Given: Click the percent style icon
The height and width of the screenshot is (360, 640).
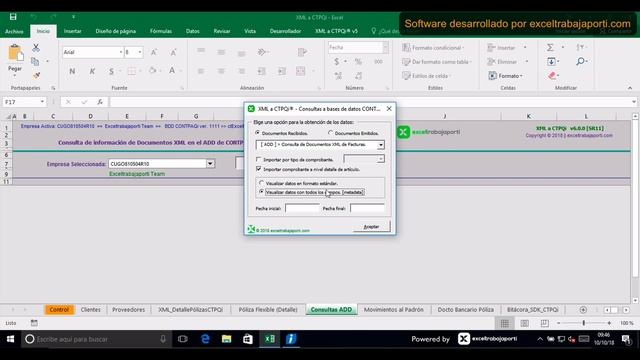Looking at the screenshot, I should pyautogui.click(x=358, y=62).
